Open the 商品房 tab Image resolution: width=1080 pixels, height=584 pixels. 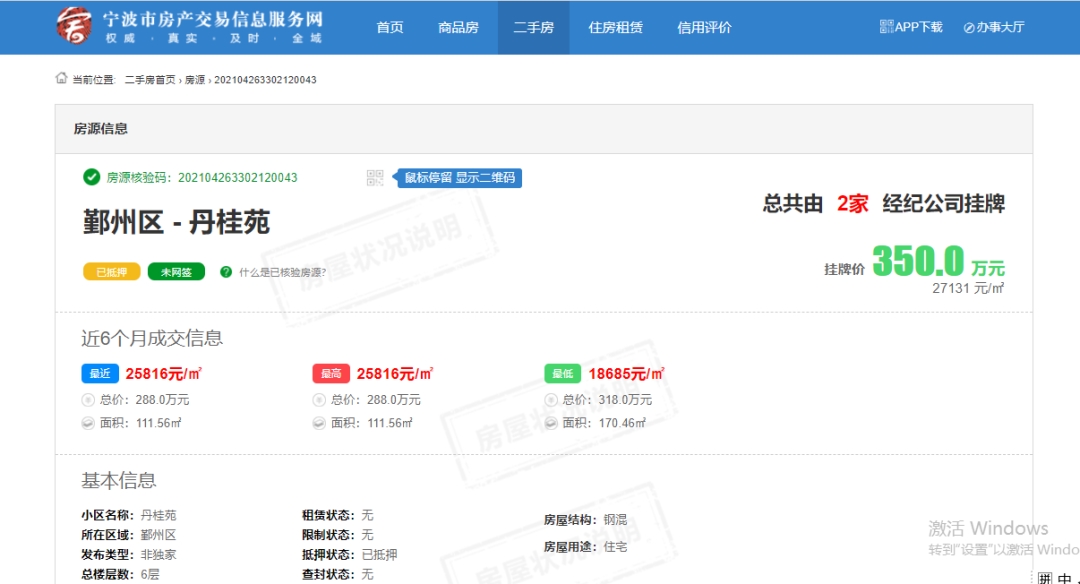tap(458, 28)
